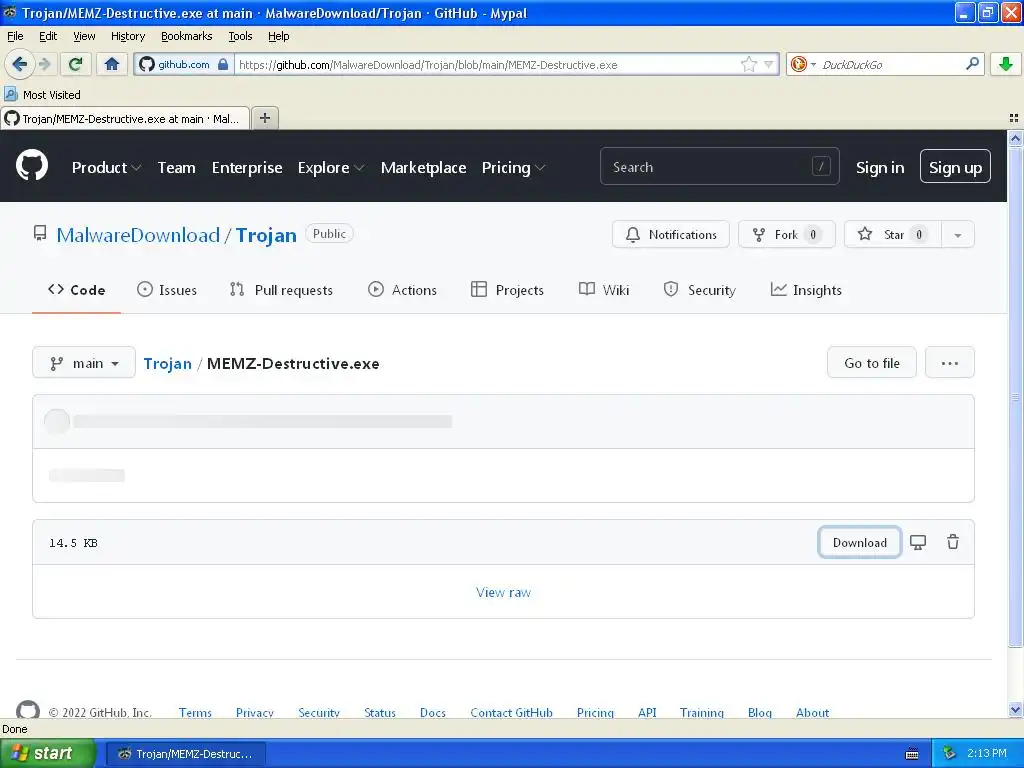
Task: Open the Enterprise page link
Action: tap(247, 168)
